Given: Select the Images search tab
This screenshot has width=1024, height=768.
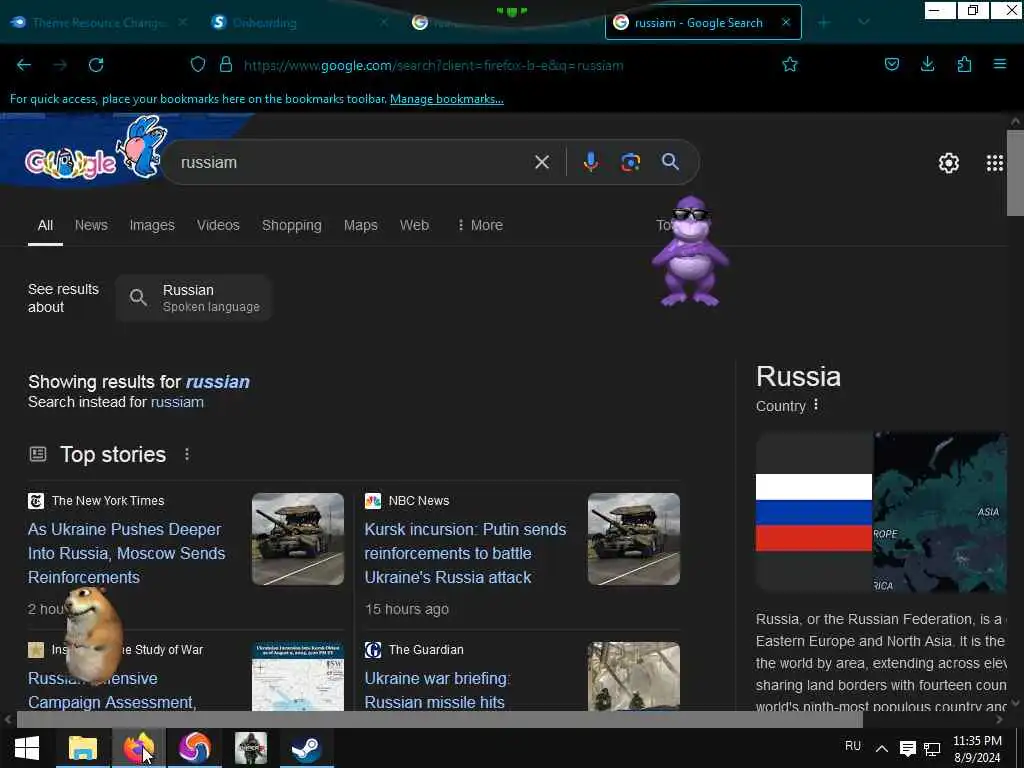Looking at the screenshot, I should coord(152,225).
